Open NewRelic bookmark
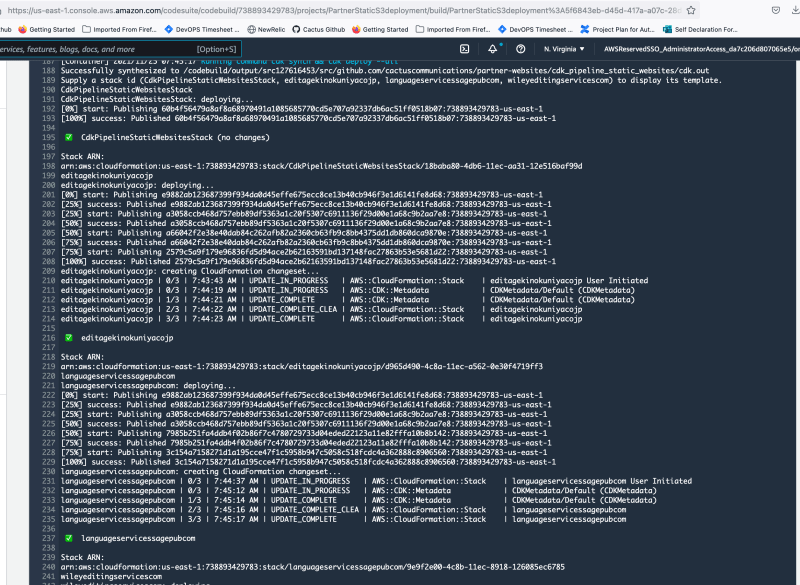The height and width of the screenshot is (585, 800). [x=266, y=30]
